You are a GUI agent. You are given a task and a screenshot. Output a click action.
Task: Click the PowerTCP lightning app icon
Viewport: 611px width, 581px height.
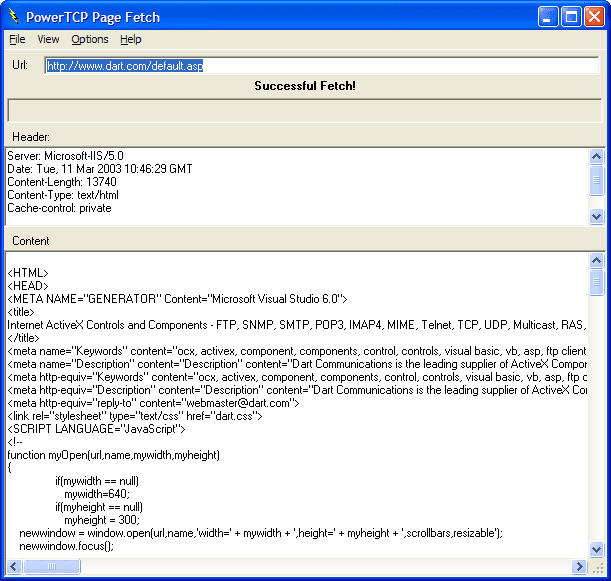tap(14, 17)
